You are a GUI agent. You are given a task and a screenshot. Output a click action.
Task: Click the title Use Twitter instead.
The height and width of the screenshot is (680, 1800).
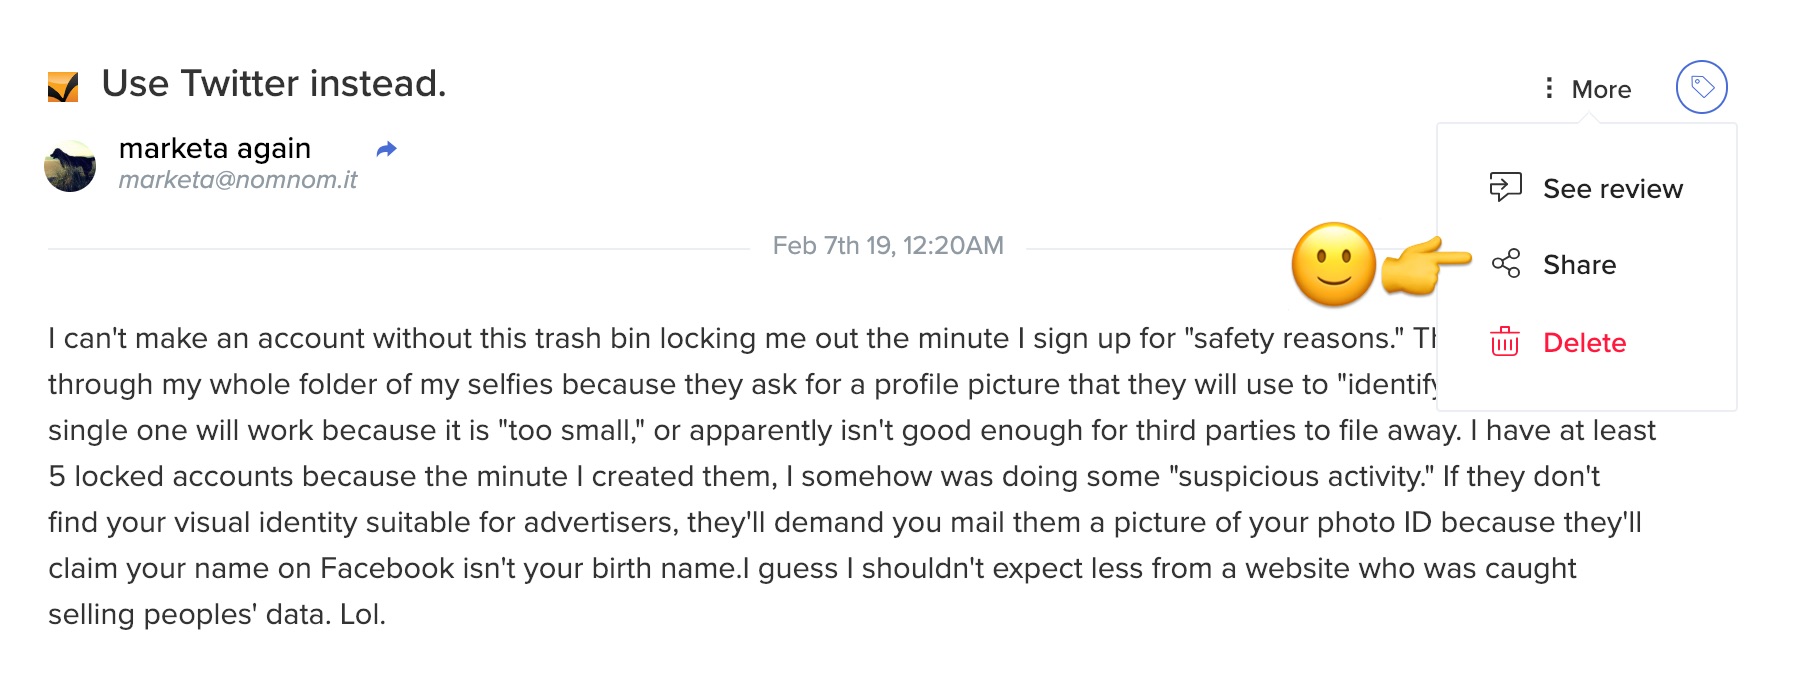click(x=274, y=83)
